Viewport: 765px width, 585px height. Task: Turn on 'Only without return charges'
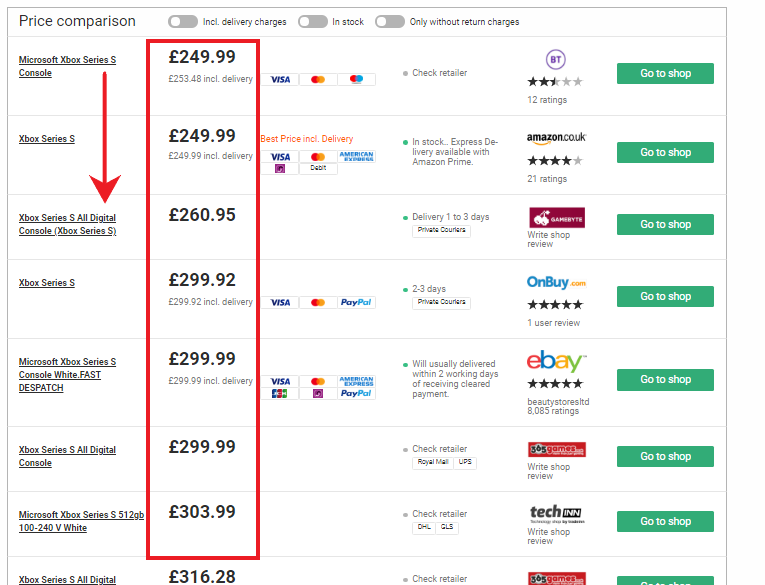coord(389,21)
